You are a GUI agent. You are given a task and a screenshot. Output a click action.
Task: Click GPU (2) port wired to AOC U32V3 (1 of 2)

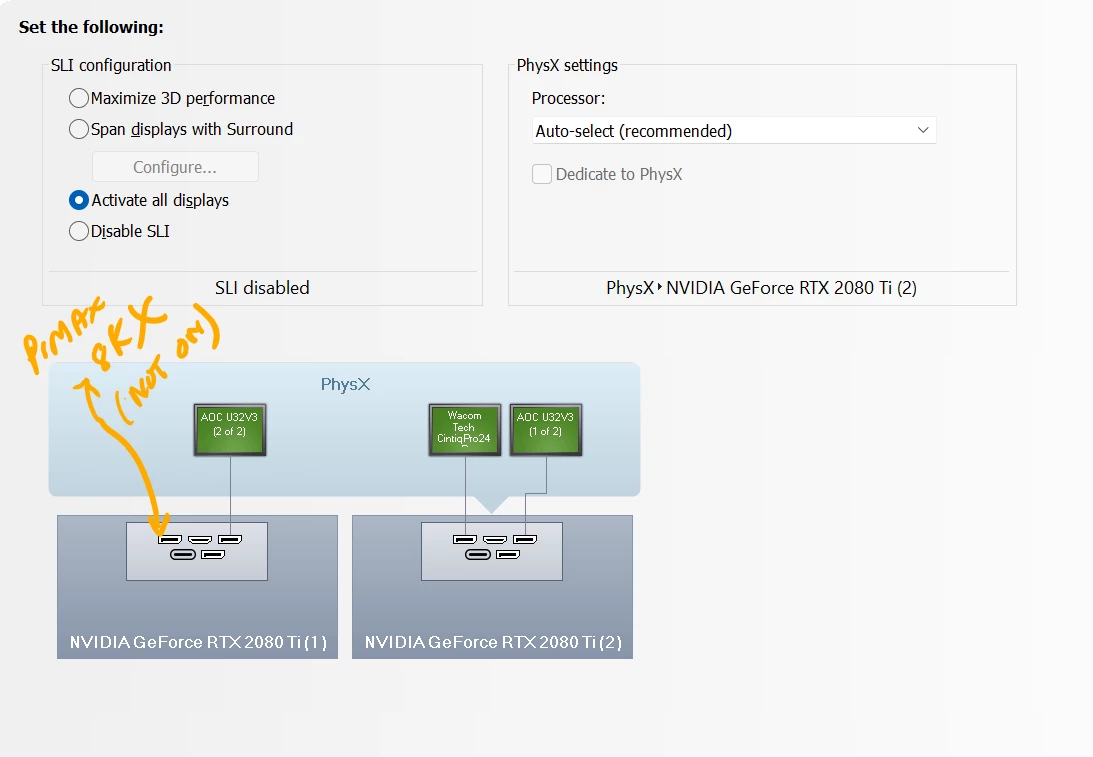pos(525,540)
